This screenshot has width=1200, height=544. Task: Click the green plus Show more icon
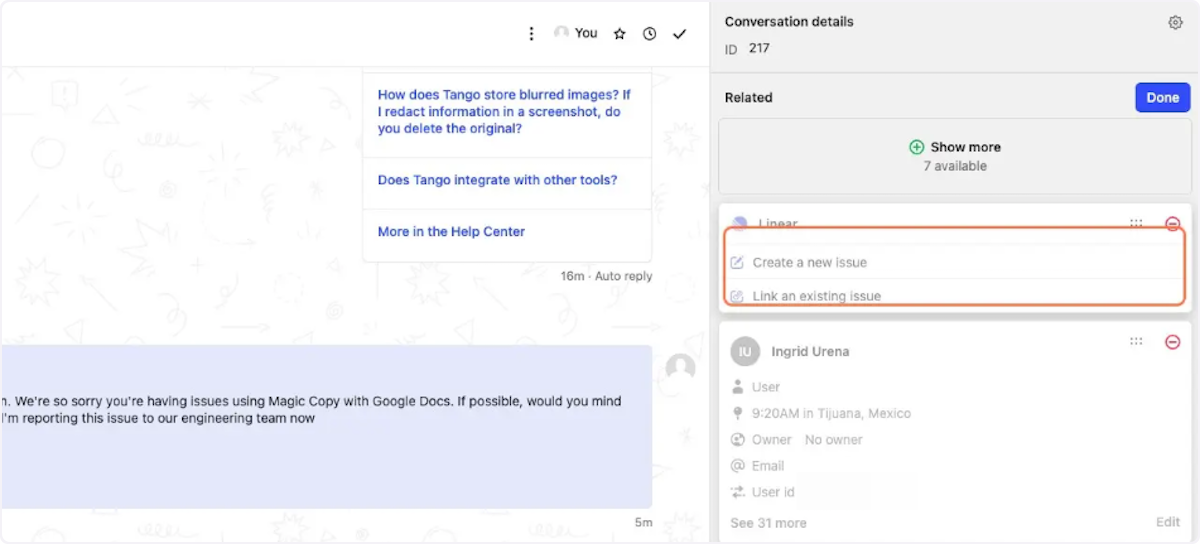tap(917, 147)
